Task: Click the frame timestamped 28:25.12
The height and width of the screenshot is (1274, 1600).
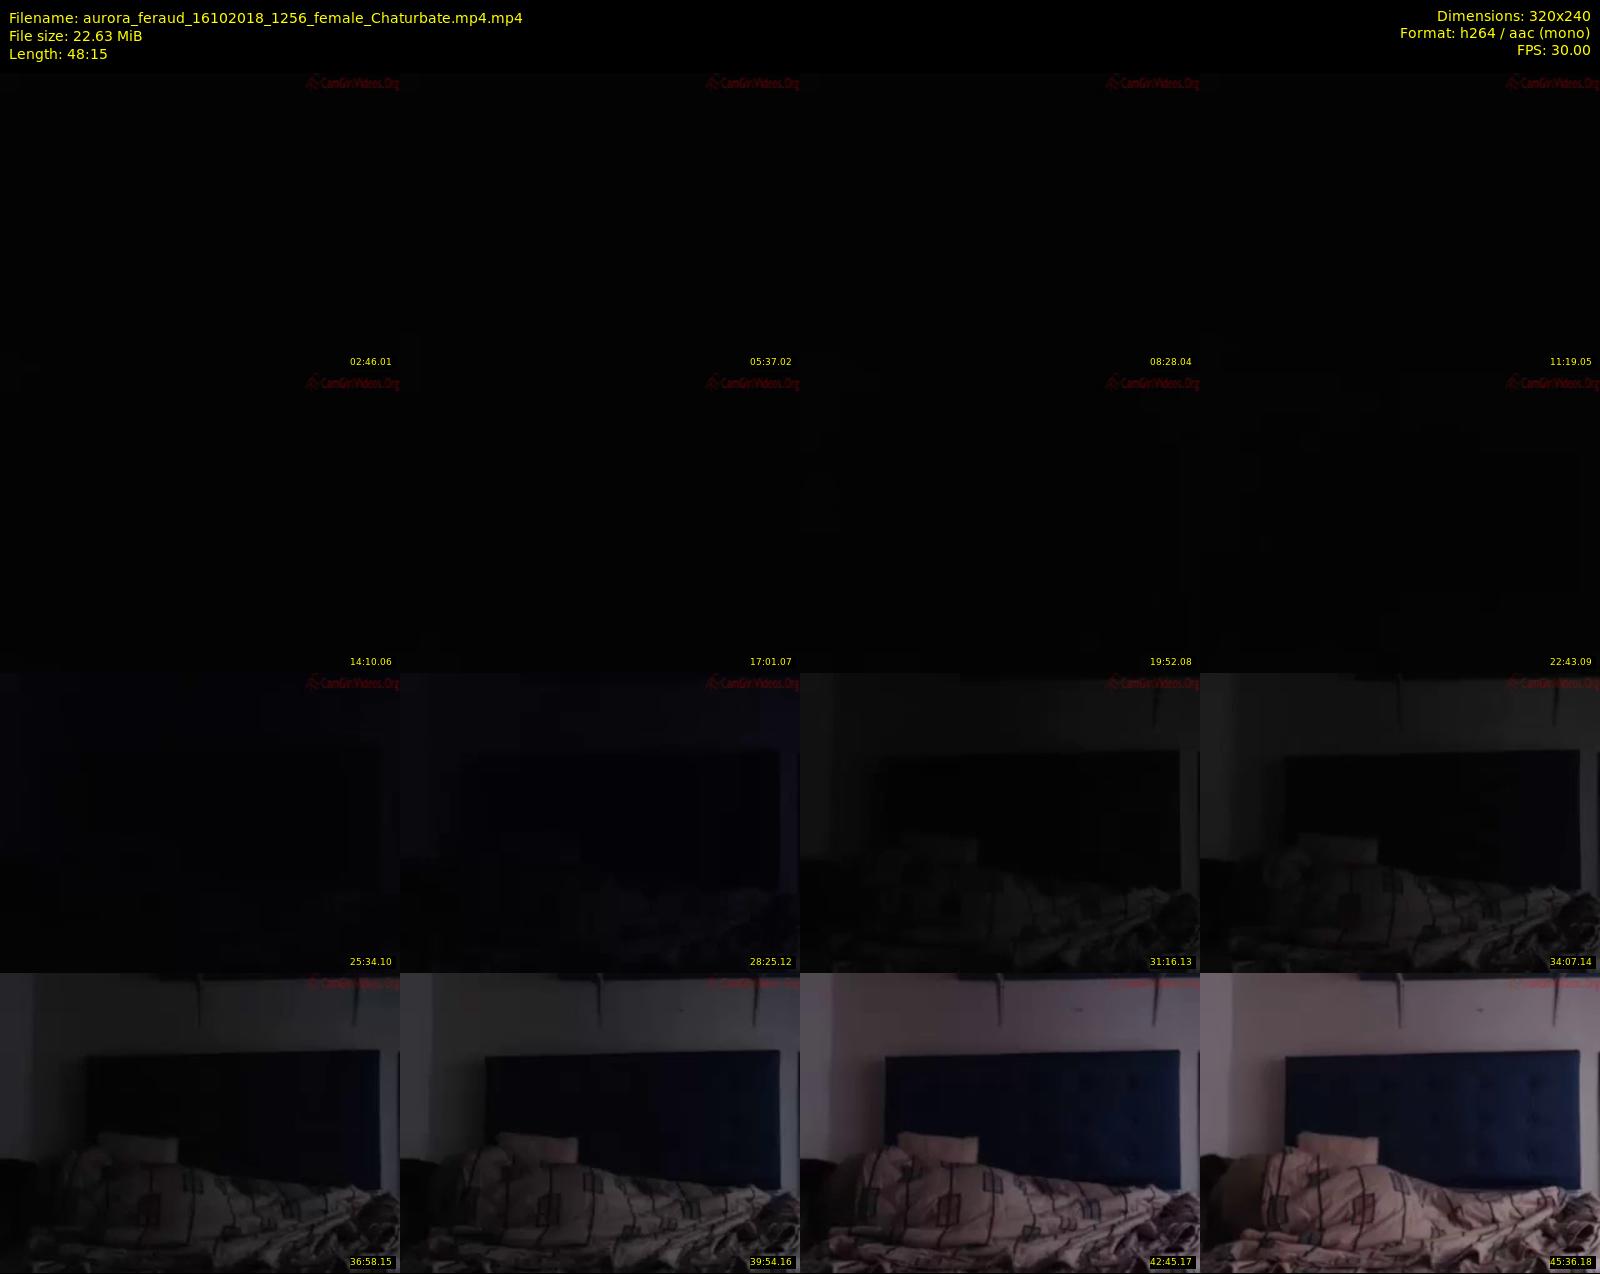Action: (600, 822)
